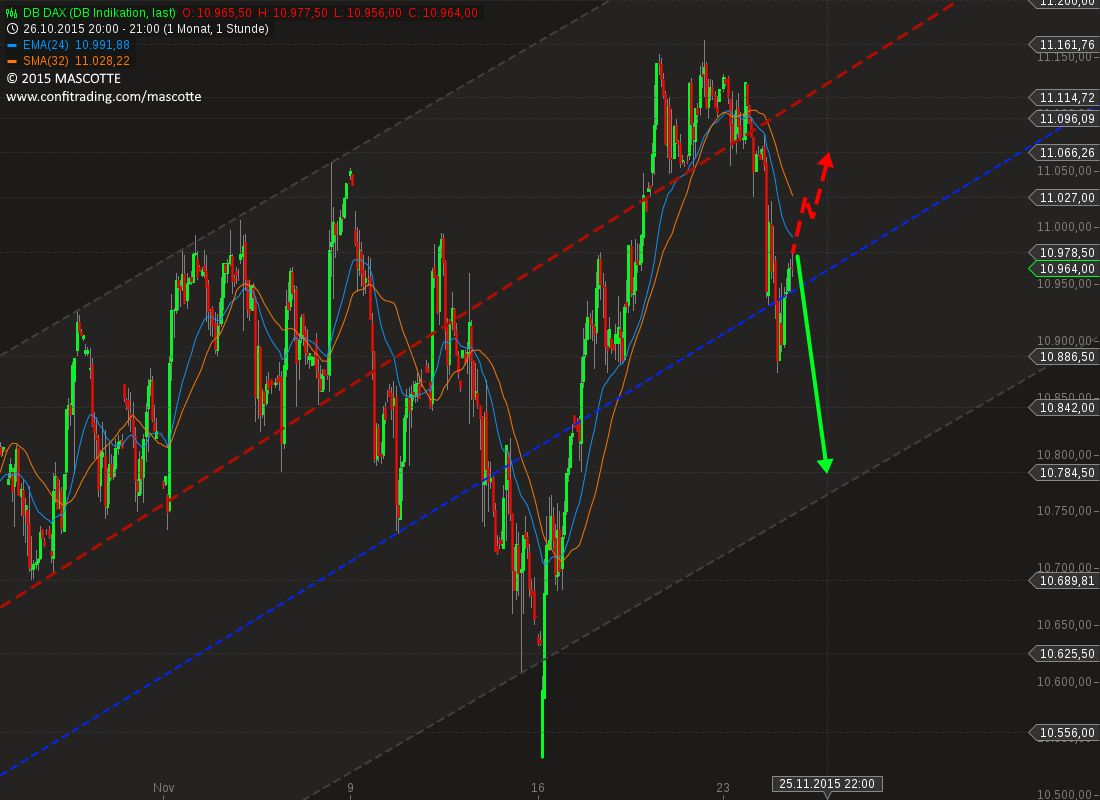The height and width of the screenshot is (800, 1100).
Task: Click the '9' date label on the time axis
Action: coord(350,787)
